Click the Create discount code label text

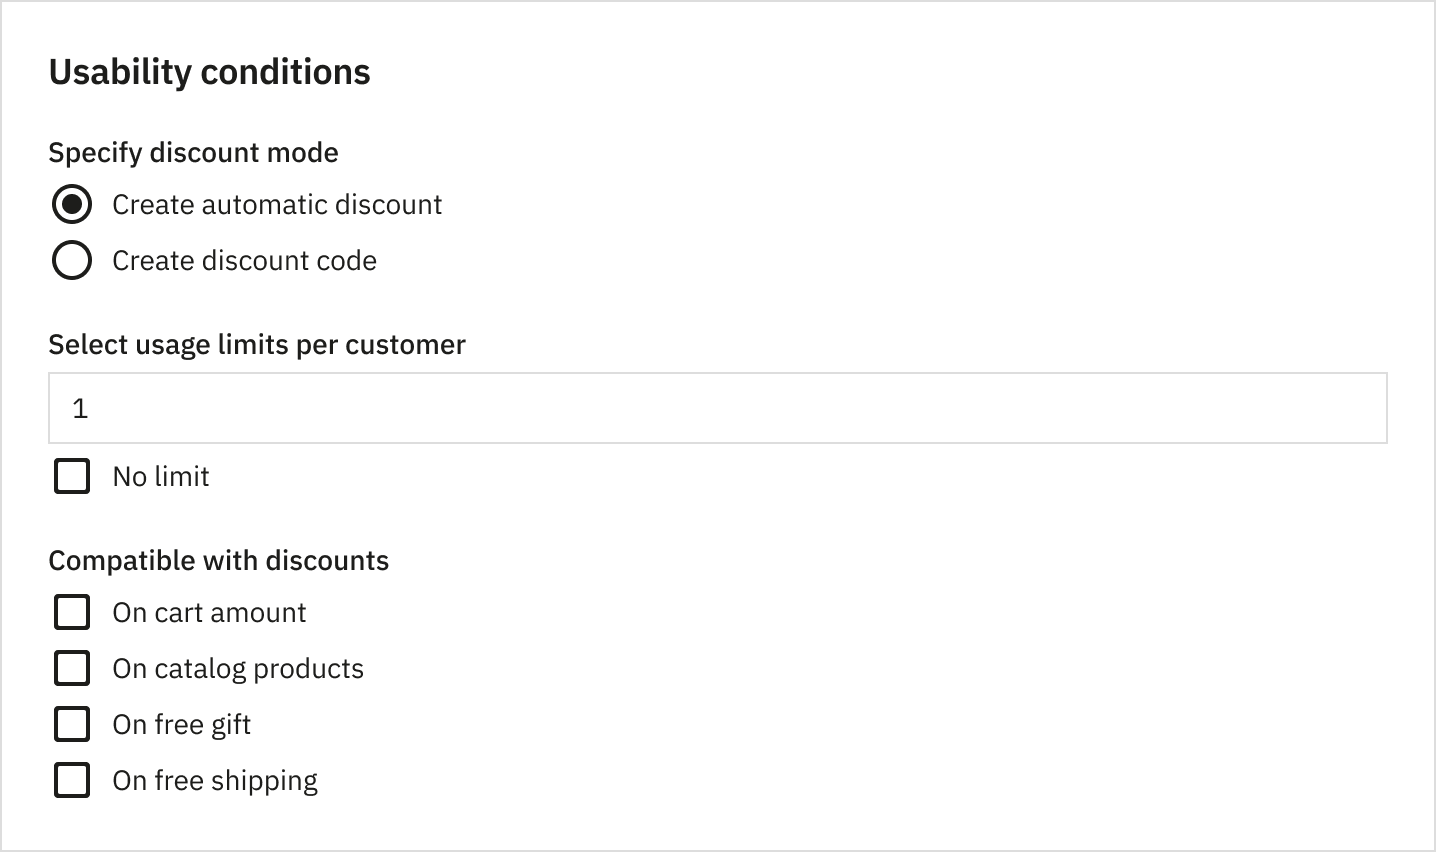tap(244, 260)
